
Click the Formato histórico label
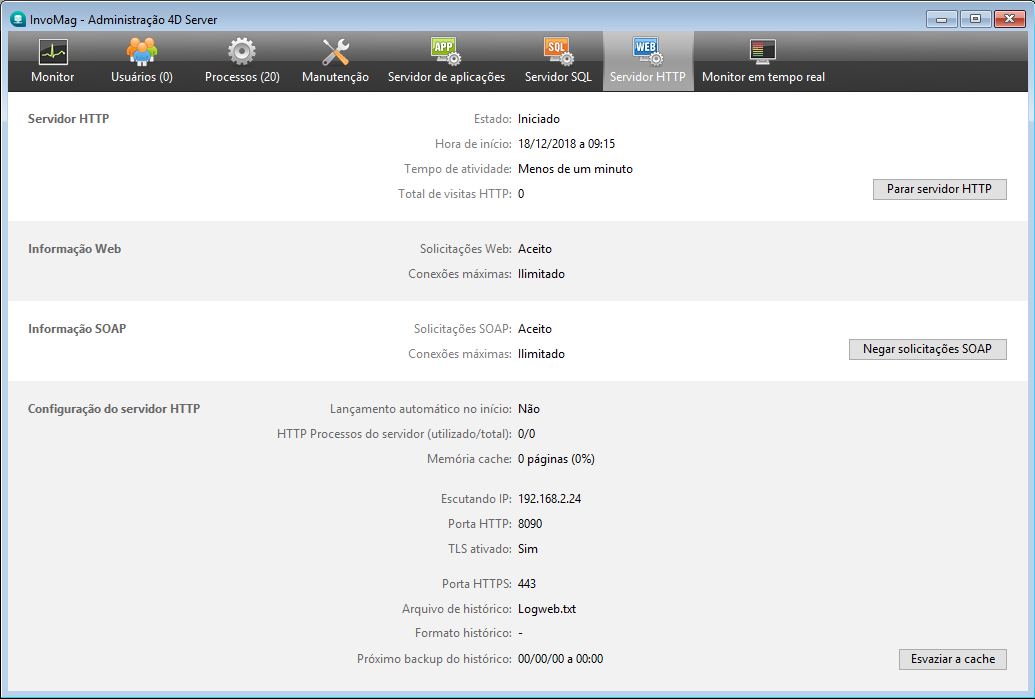tap(463, 633)
